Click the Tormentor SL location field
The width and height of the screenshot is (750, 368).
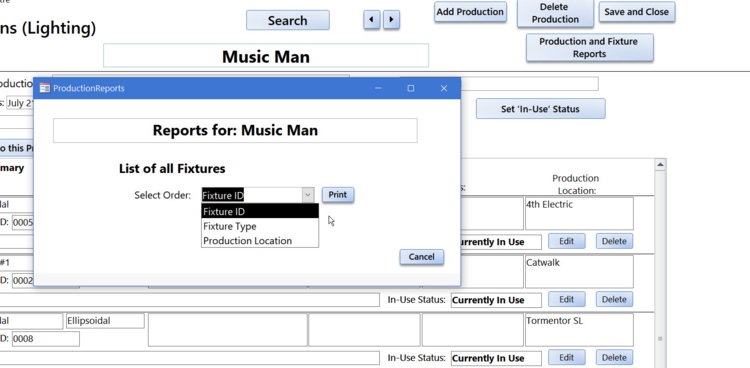coord(579,330)
